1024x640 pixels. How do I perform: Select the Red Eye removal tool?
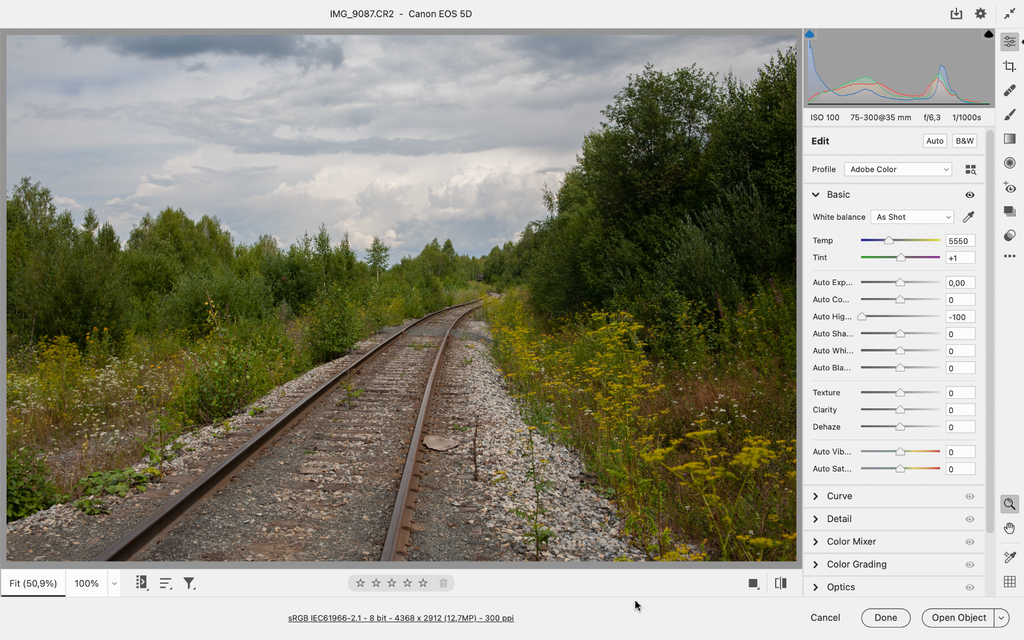coord(1009,187)
